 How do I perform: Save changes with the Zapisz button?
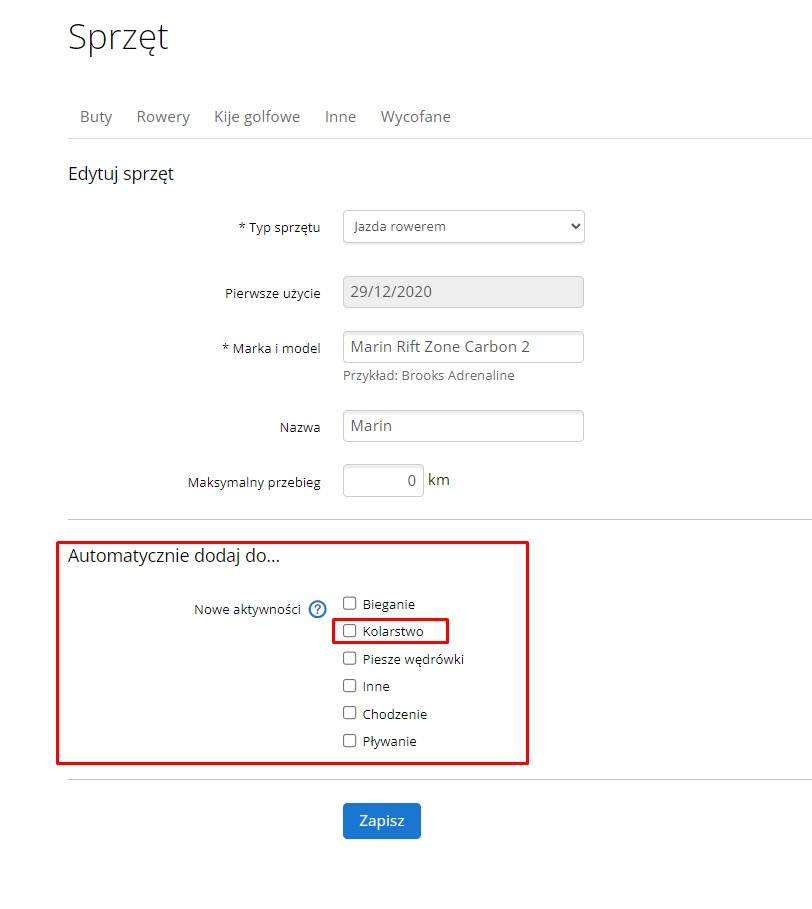coord(382,821)
